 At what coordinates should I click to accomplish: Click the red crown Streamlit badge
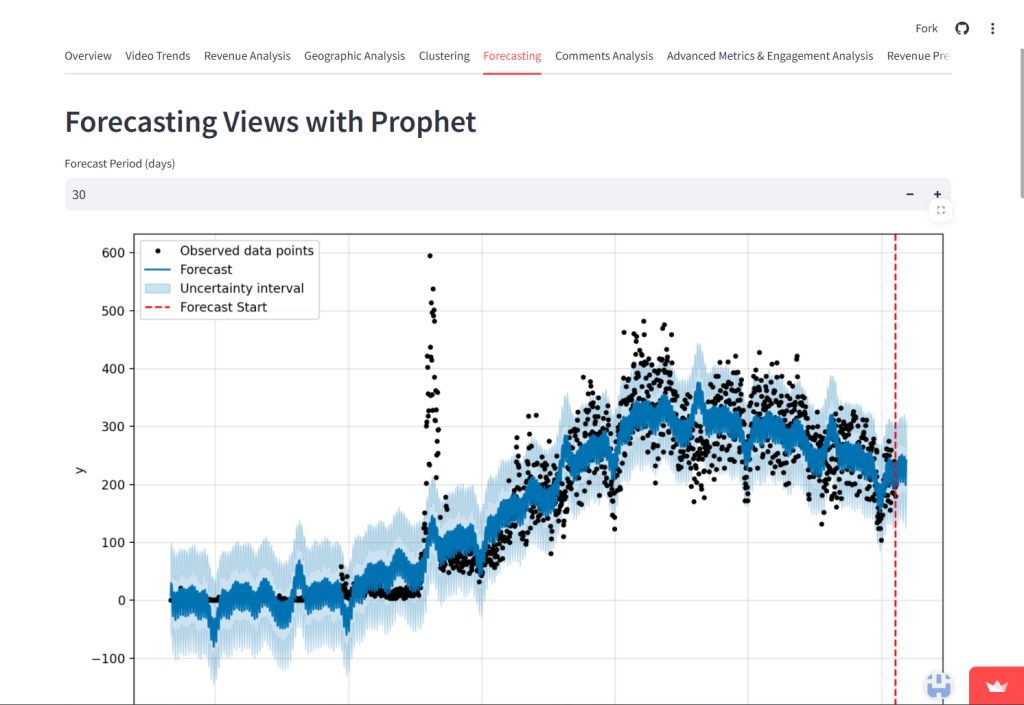(x=996, y=686)
